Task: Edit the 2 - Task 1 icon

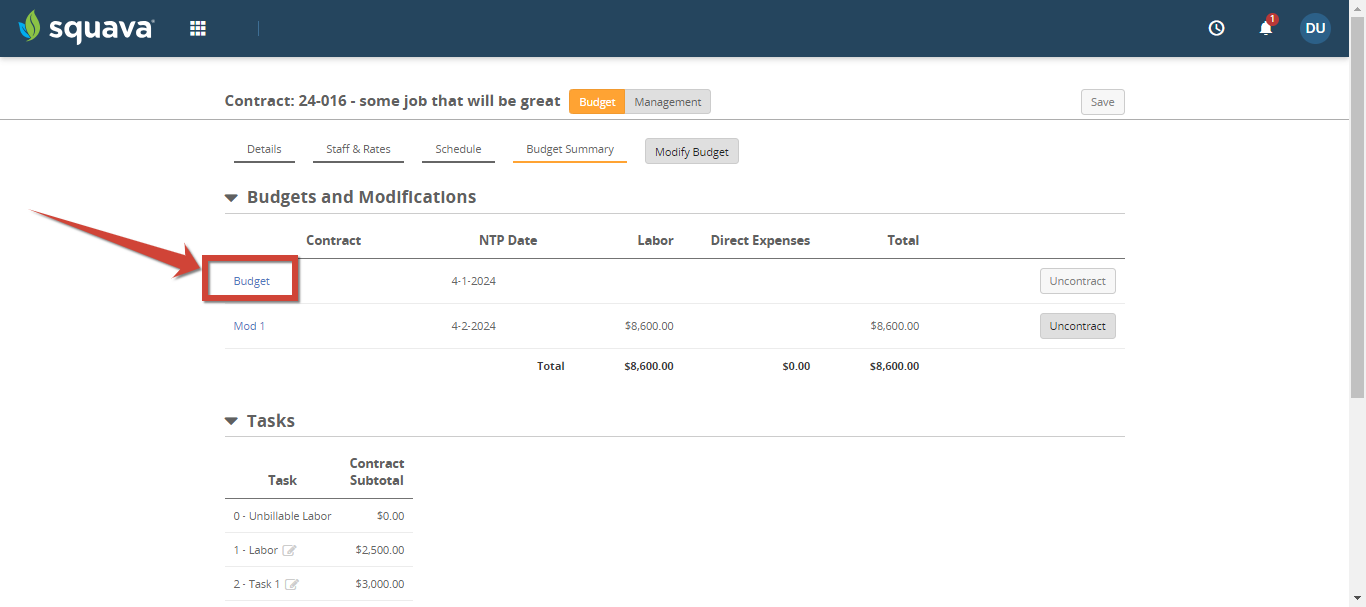Action: (x=292, y=584)
